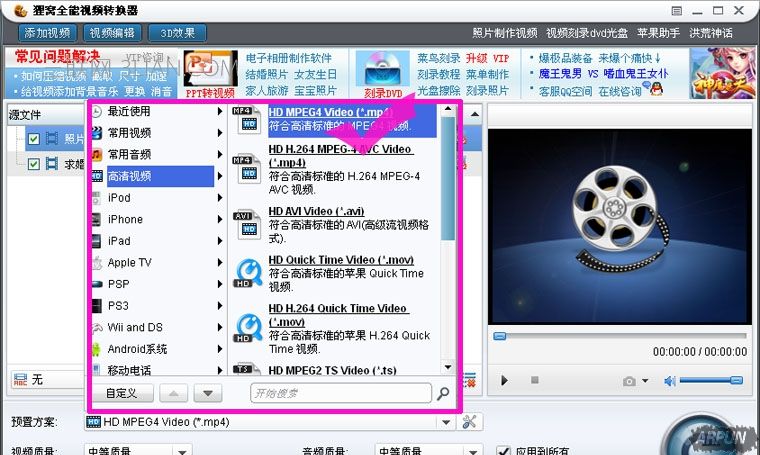Open 苹果助手 link
Screen dimensions: 760x455
(x=658, y=33)
